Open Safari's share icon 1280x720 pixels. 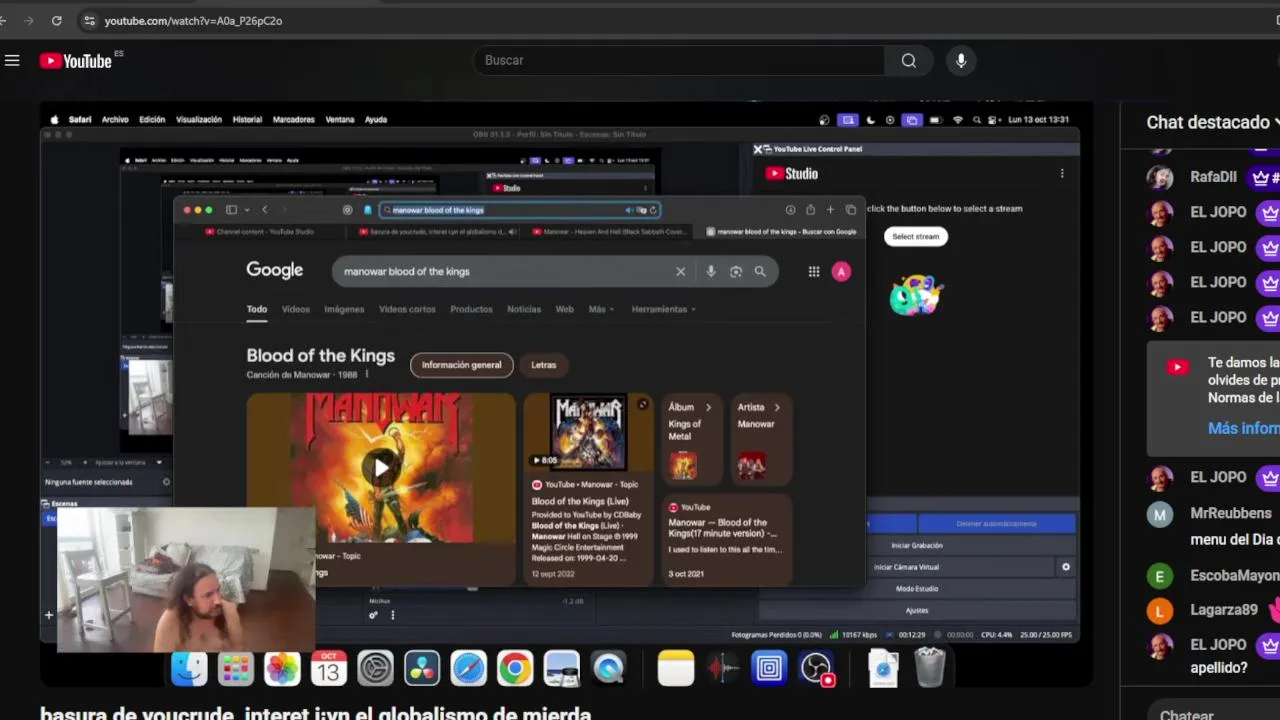[810, 210]
